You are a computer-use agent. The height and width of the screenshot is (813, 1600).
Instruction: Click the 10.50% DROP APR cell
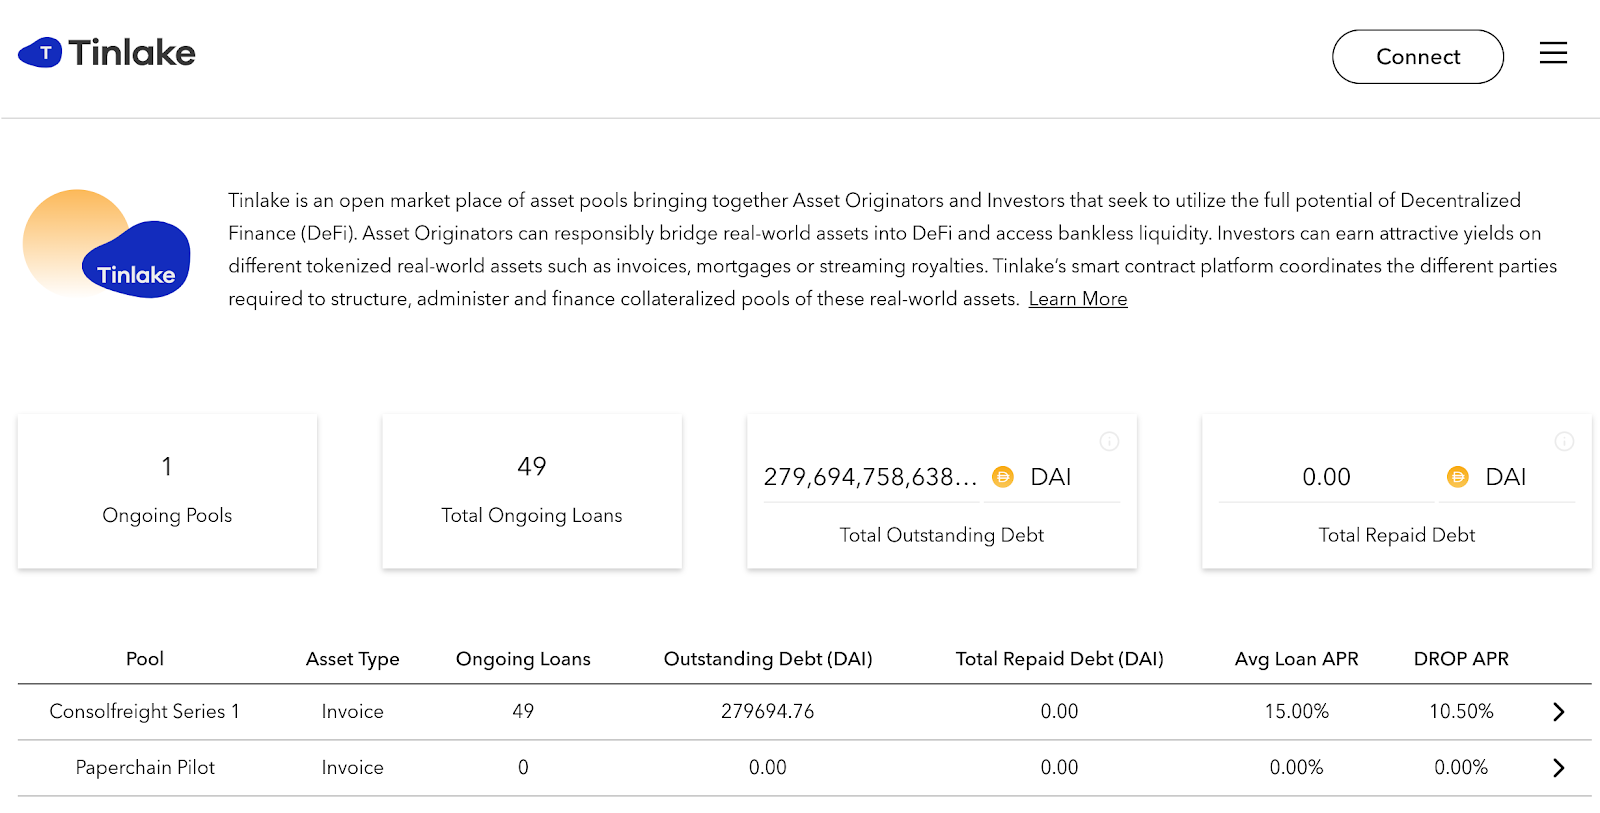coord(1461,711)
